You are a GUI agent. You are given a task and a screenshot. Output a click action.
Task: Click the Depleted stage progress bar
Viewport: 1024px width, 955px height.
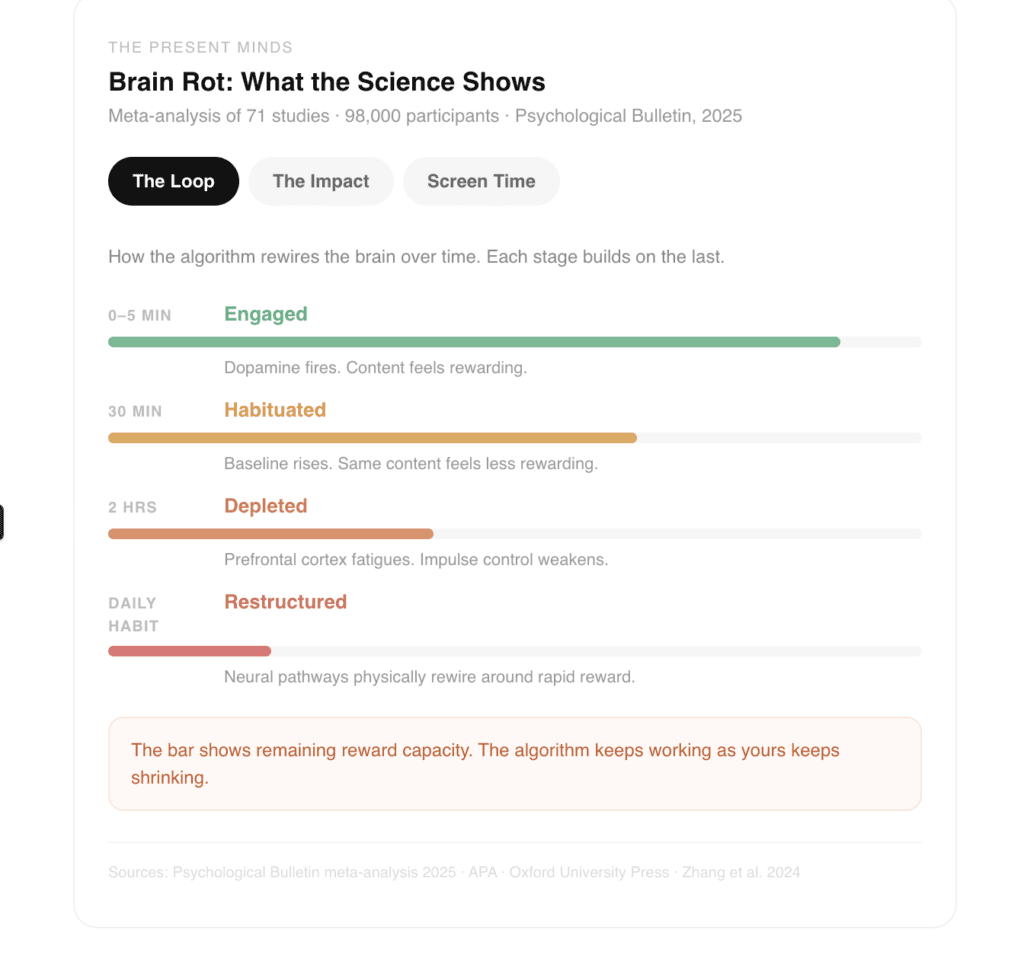tap(271, 534)
